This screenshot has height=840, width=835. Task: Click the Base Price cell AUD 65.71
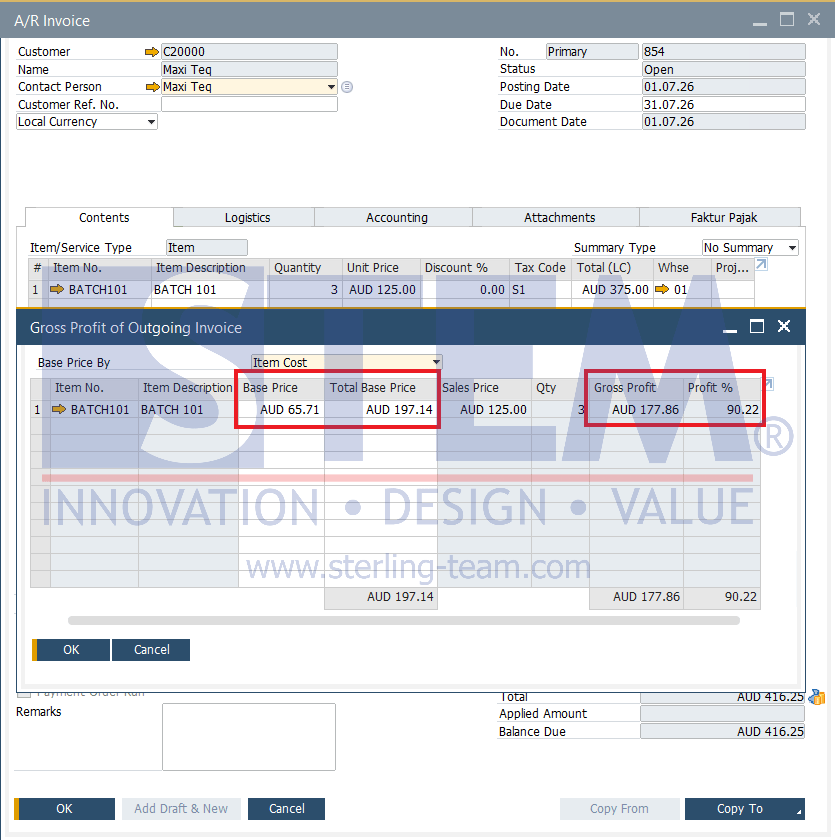pyautogui.click(x=281, y=410)
